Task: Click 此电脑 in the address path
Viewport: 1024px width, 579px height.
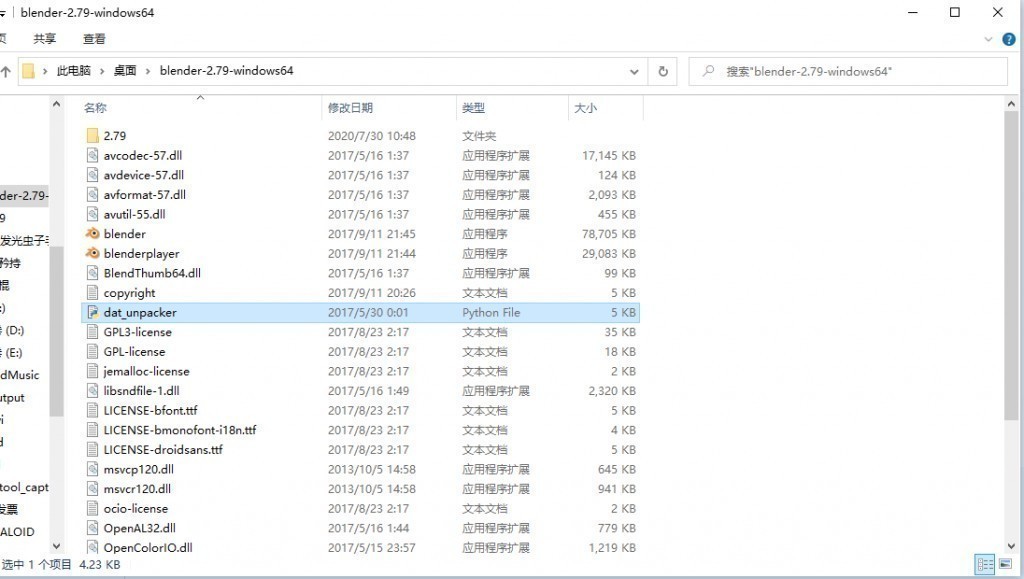Action: pos(74,70)
